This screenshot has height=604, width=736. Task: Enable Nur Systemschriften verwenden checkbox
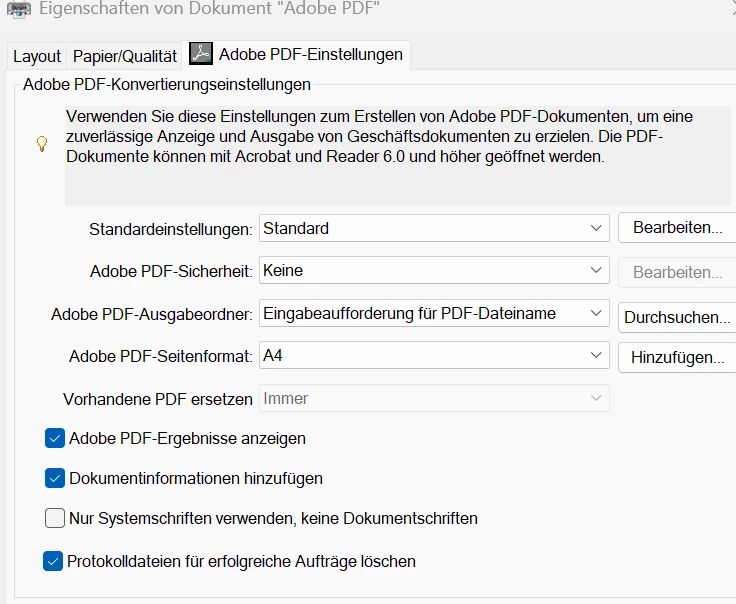pos(55,518)
